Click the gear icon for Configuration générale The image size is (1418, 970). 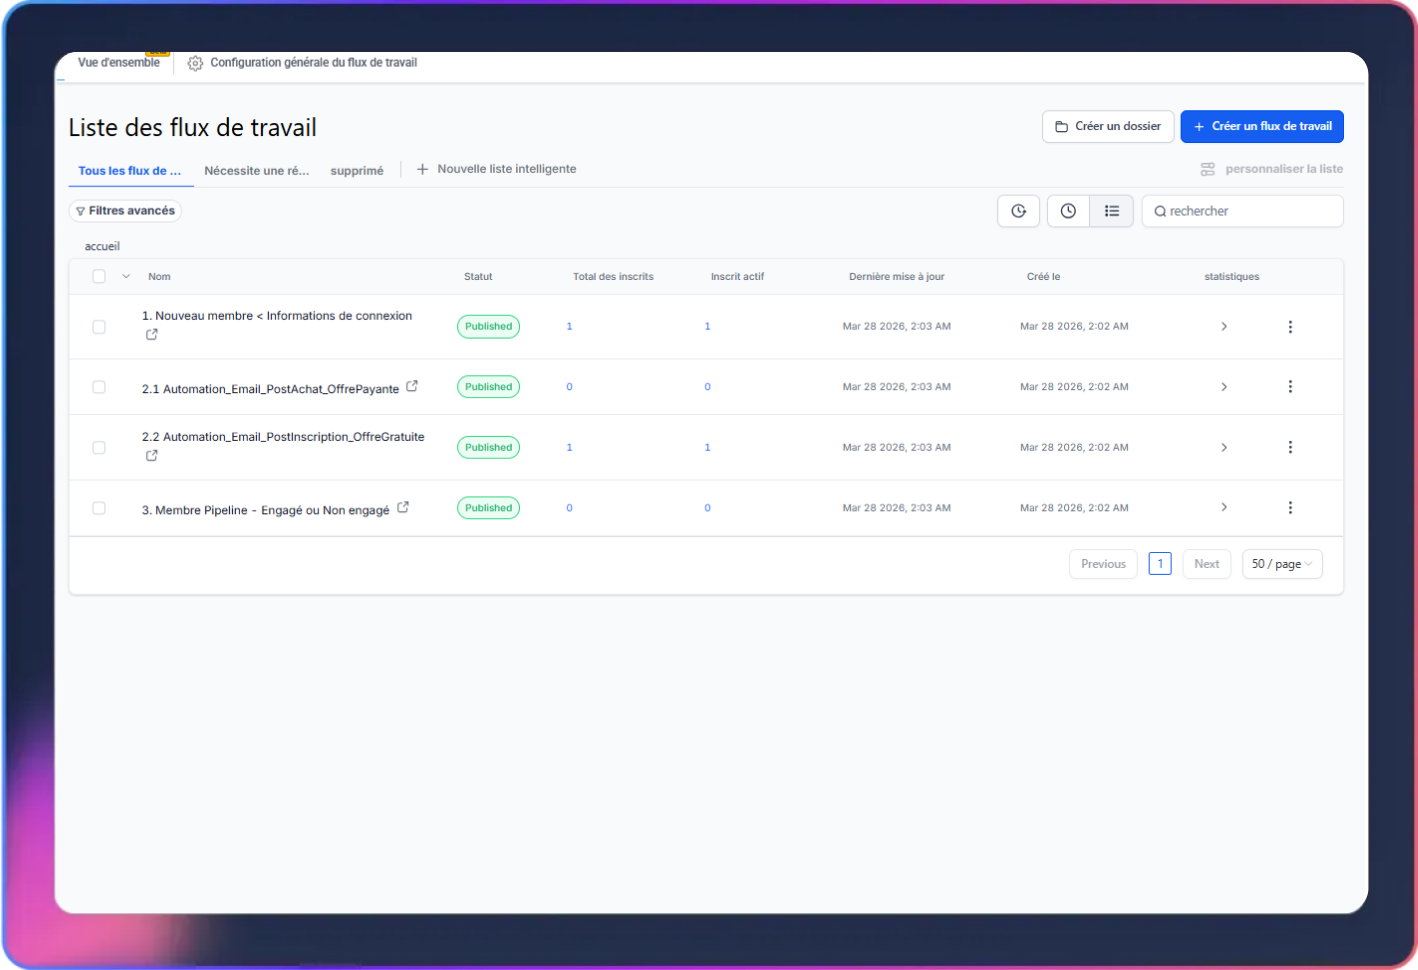pyautogui.click(x=195, y=63)
